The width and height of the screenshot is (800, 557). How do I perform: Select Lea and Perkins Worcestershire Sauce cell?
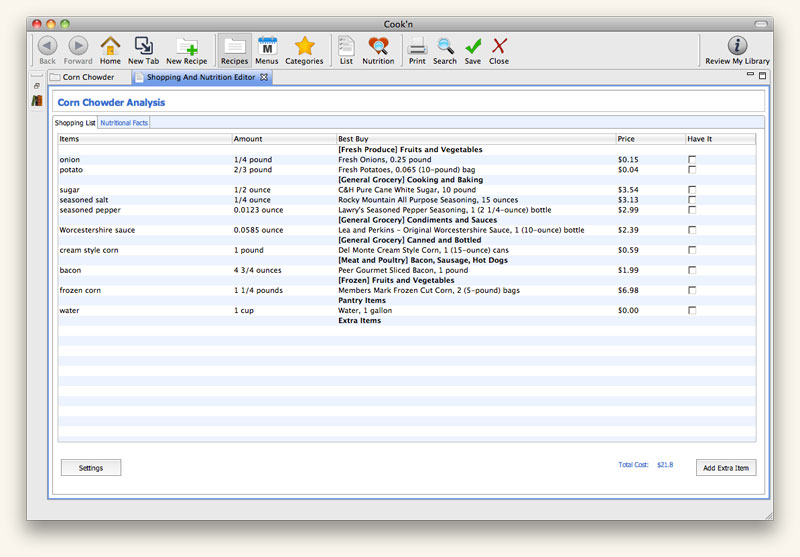pyautogui.click(x=461, y=230)
